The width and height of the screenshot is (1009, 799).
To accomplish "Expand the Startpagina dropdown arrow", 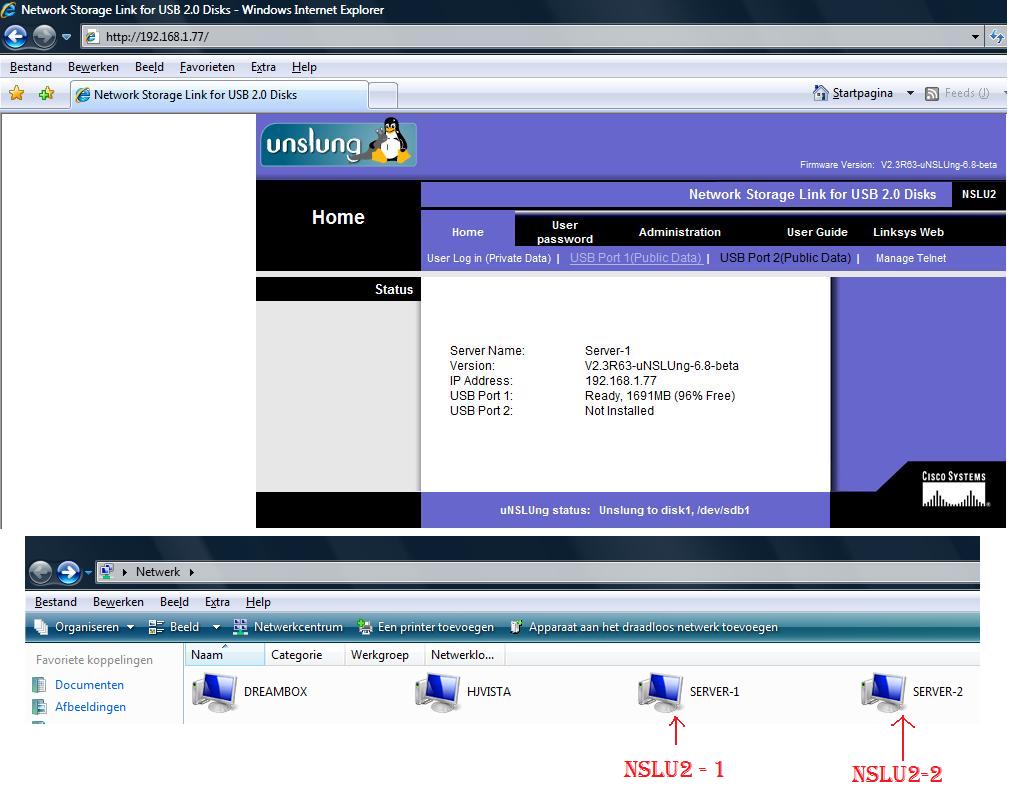I will coord(910,93).
